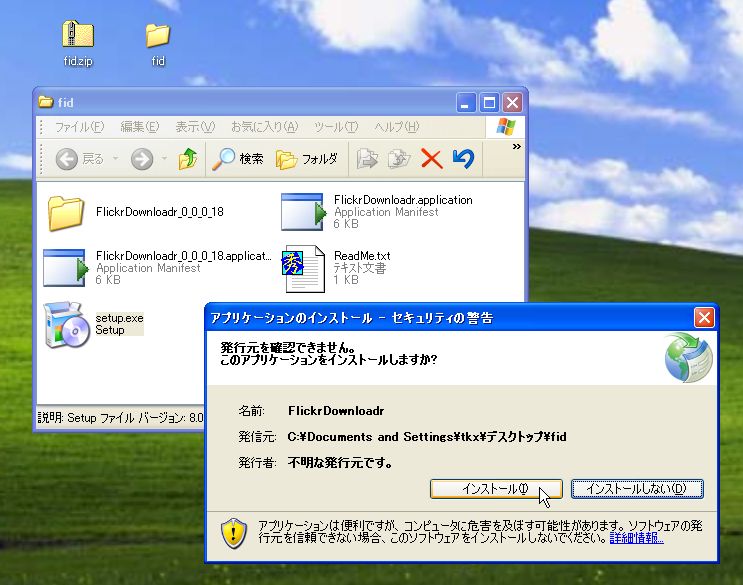This screenshot has width=743, height=585.
Task: Close the fid Explorer window
Action: point(513,102)
